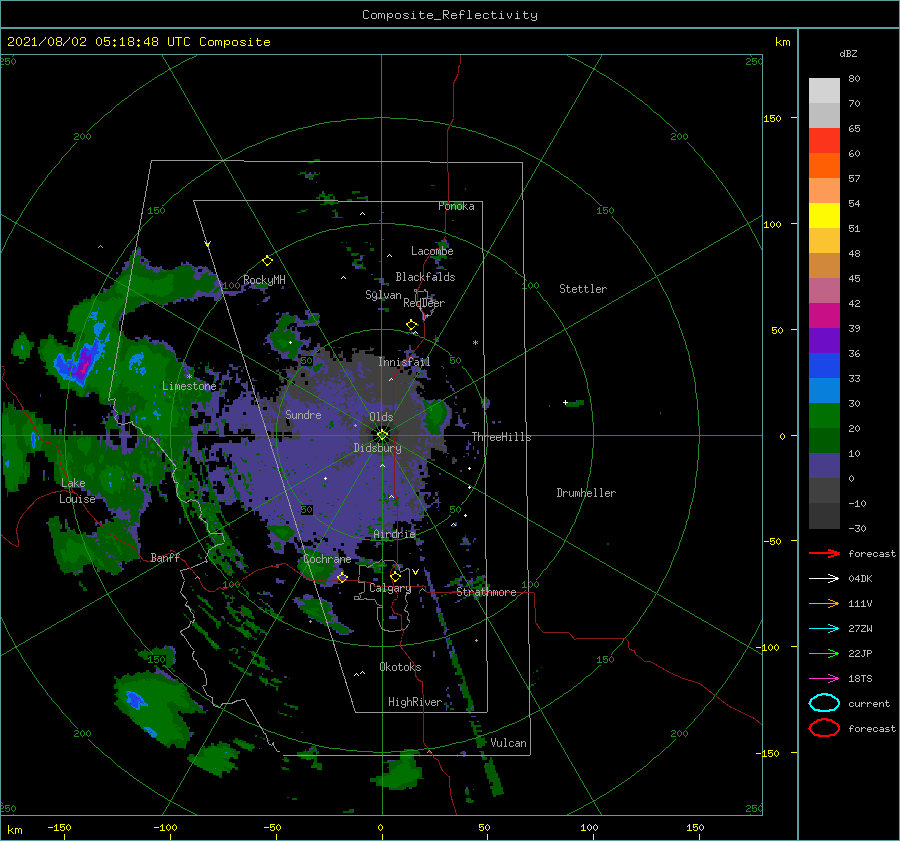Viewport: 900px width, 841px height.
Task: Click the Drumheller town label
Action: coord(586,493)
